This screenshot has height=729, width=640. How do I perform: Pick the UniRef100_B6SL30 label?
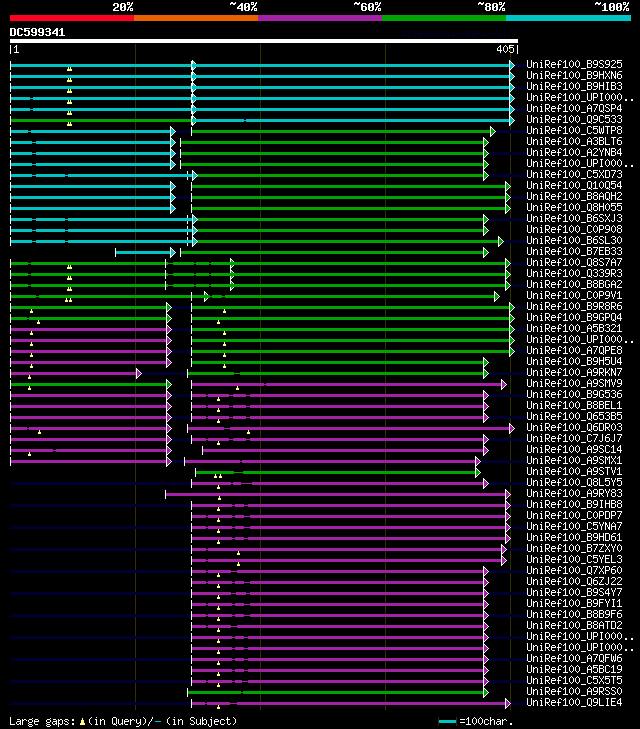point(574,240)
